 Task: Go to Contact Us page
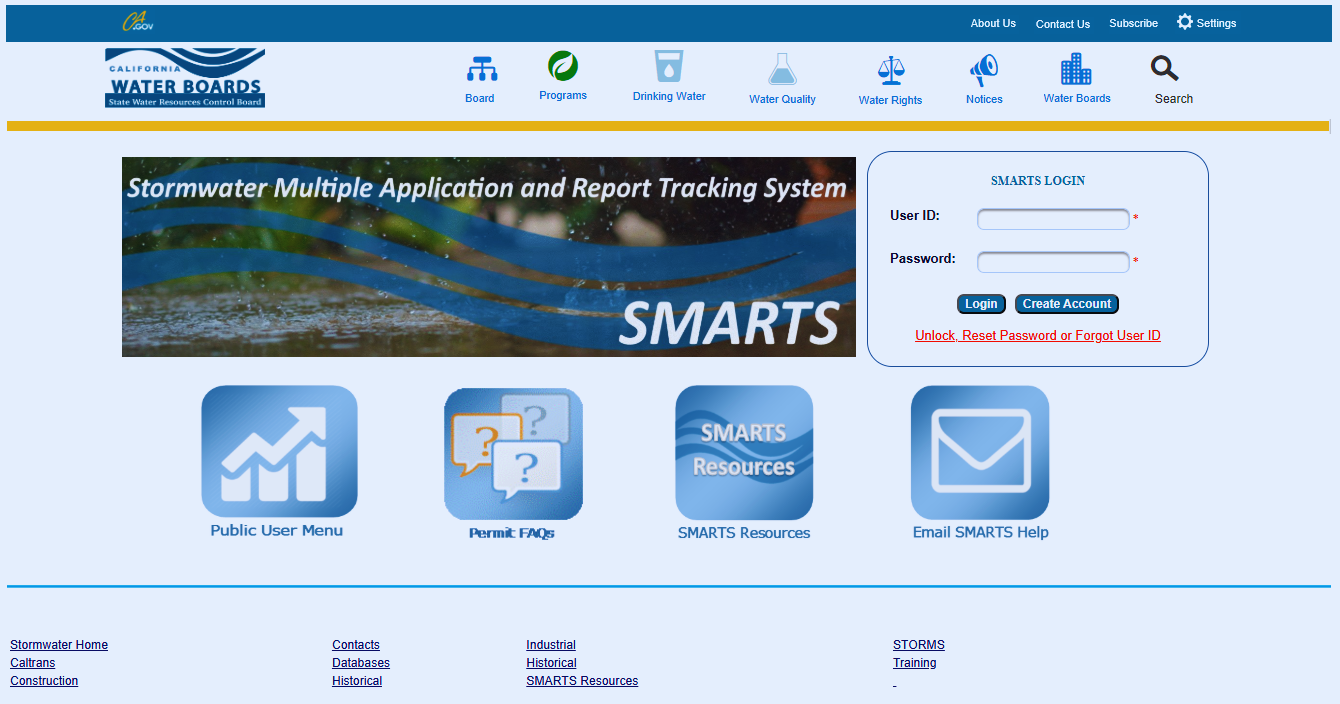pos(1063,24)
